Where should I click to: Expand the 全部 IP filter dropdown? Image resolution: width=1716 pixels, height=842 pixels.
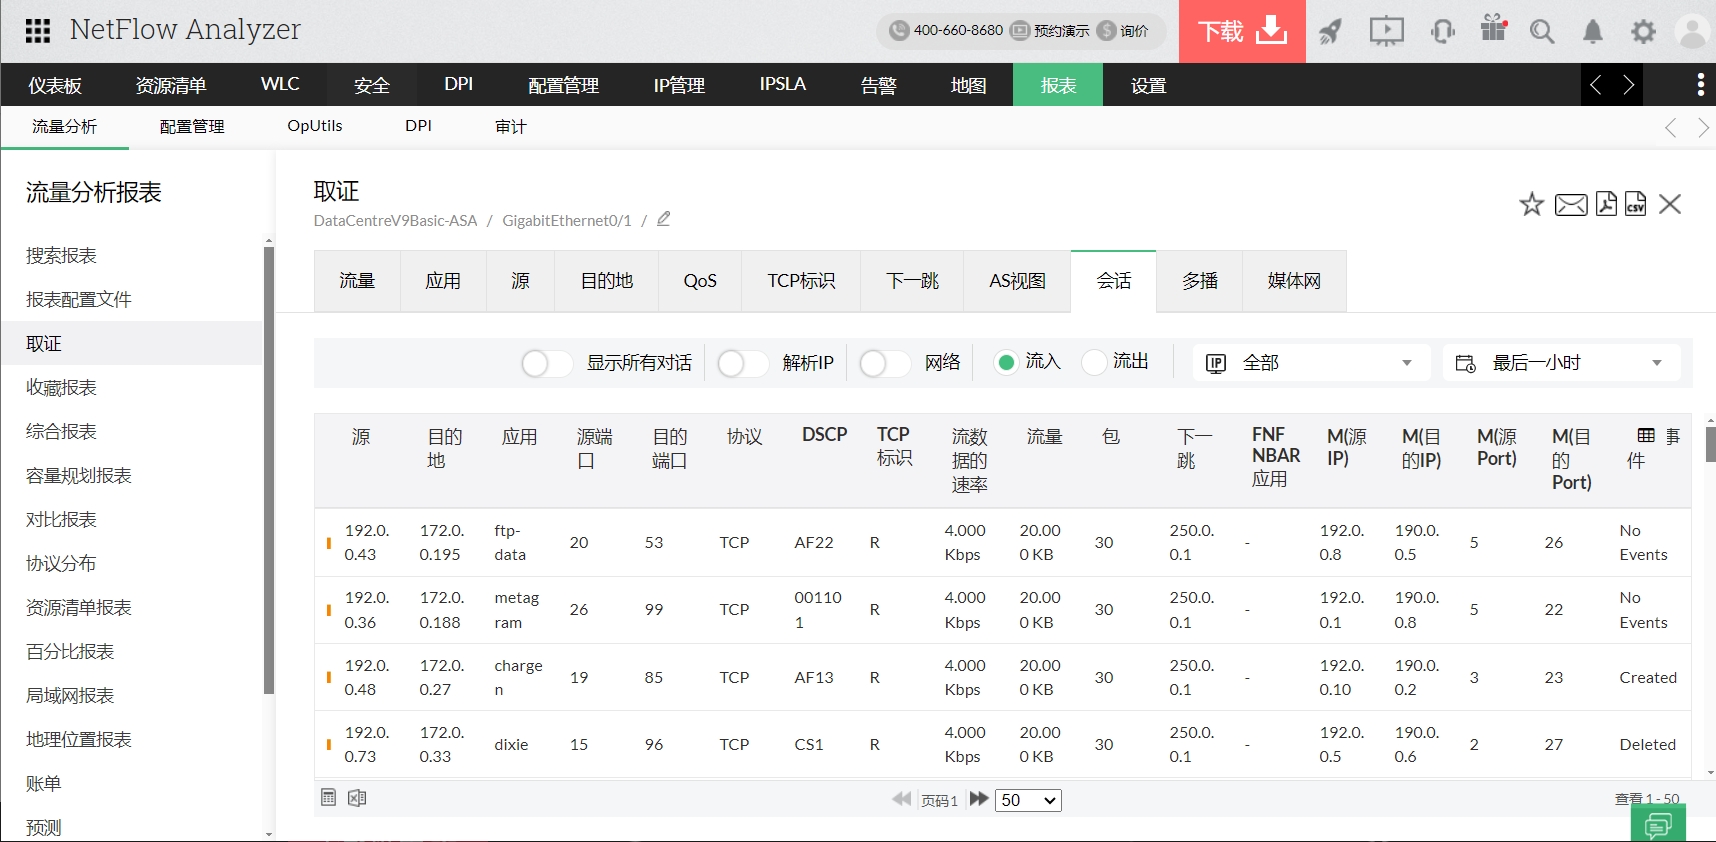1310,363
